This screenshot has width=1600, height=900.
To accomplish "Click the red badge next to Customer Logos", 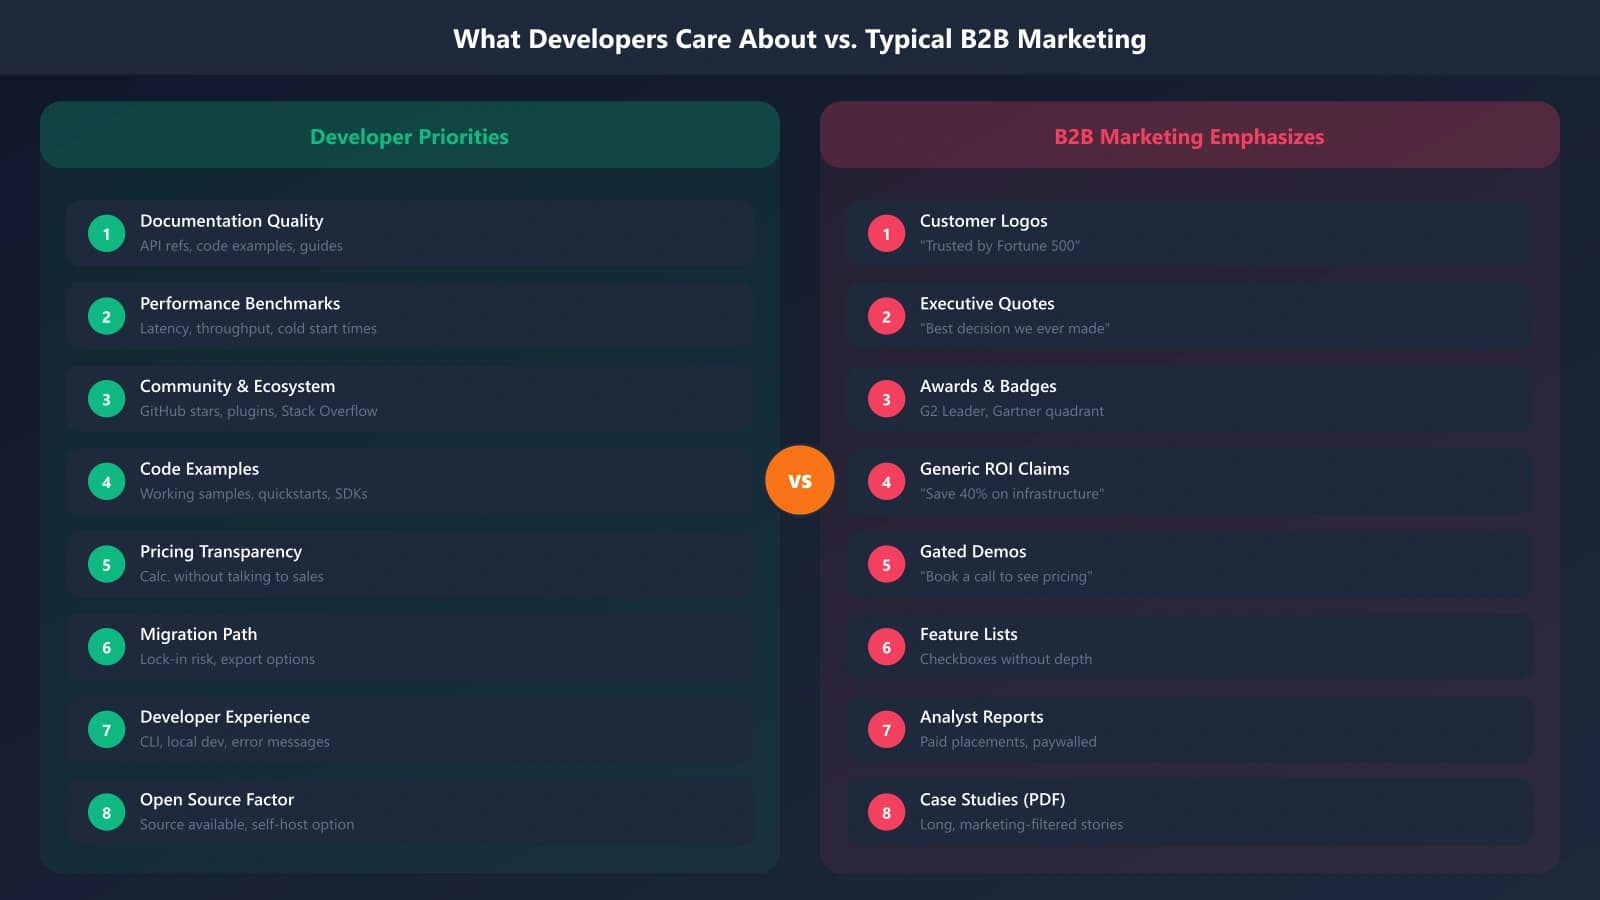I will click(x=886, y=232).
